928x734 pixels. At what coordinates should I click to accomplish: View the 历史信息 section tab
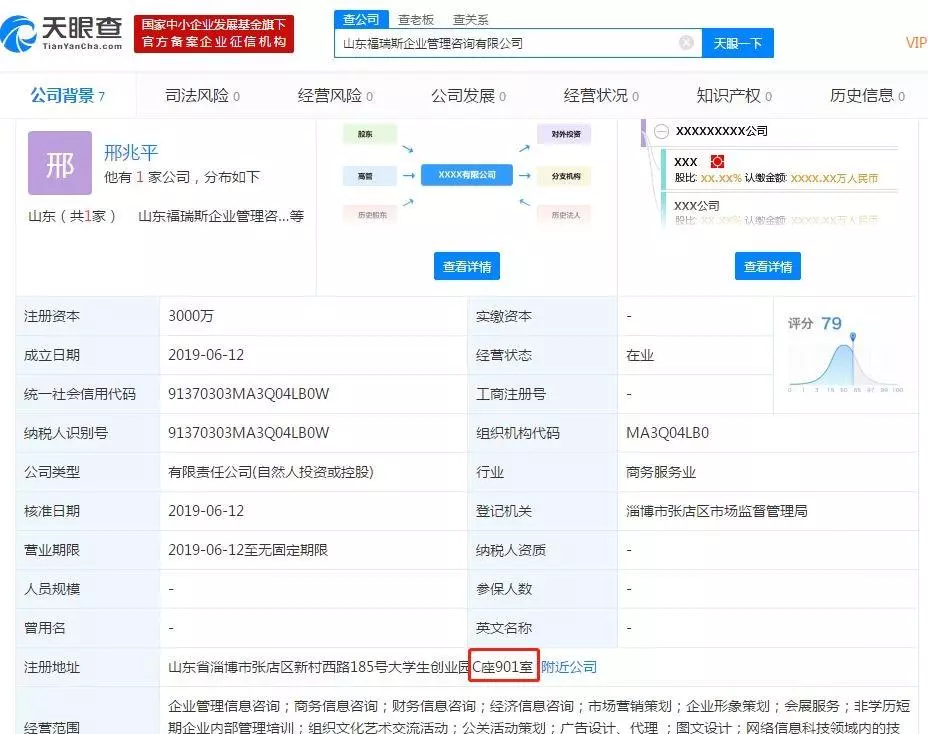coord(867,95)
